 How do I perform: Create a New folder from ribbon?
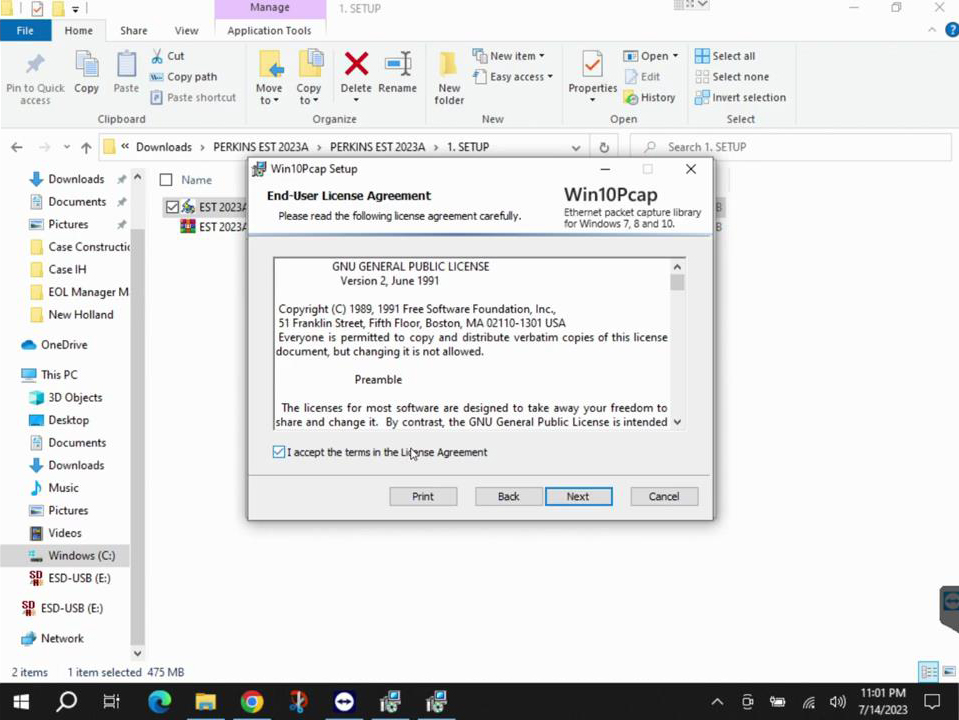(x=449, y=78)
